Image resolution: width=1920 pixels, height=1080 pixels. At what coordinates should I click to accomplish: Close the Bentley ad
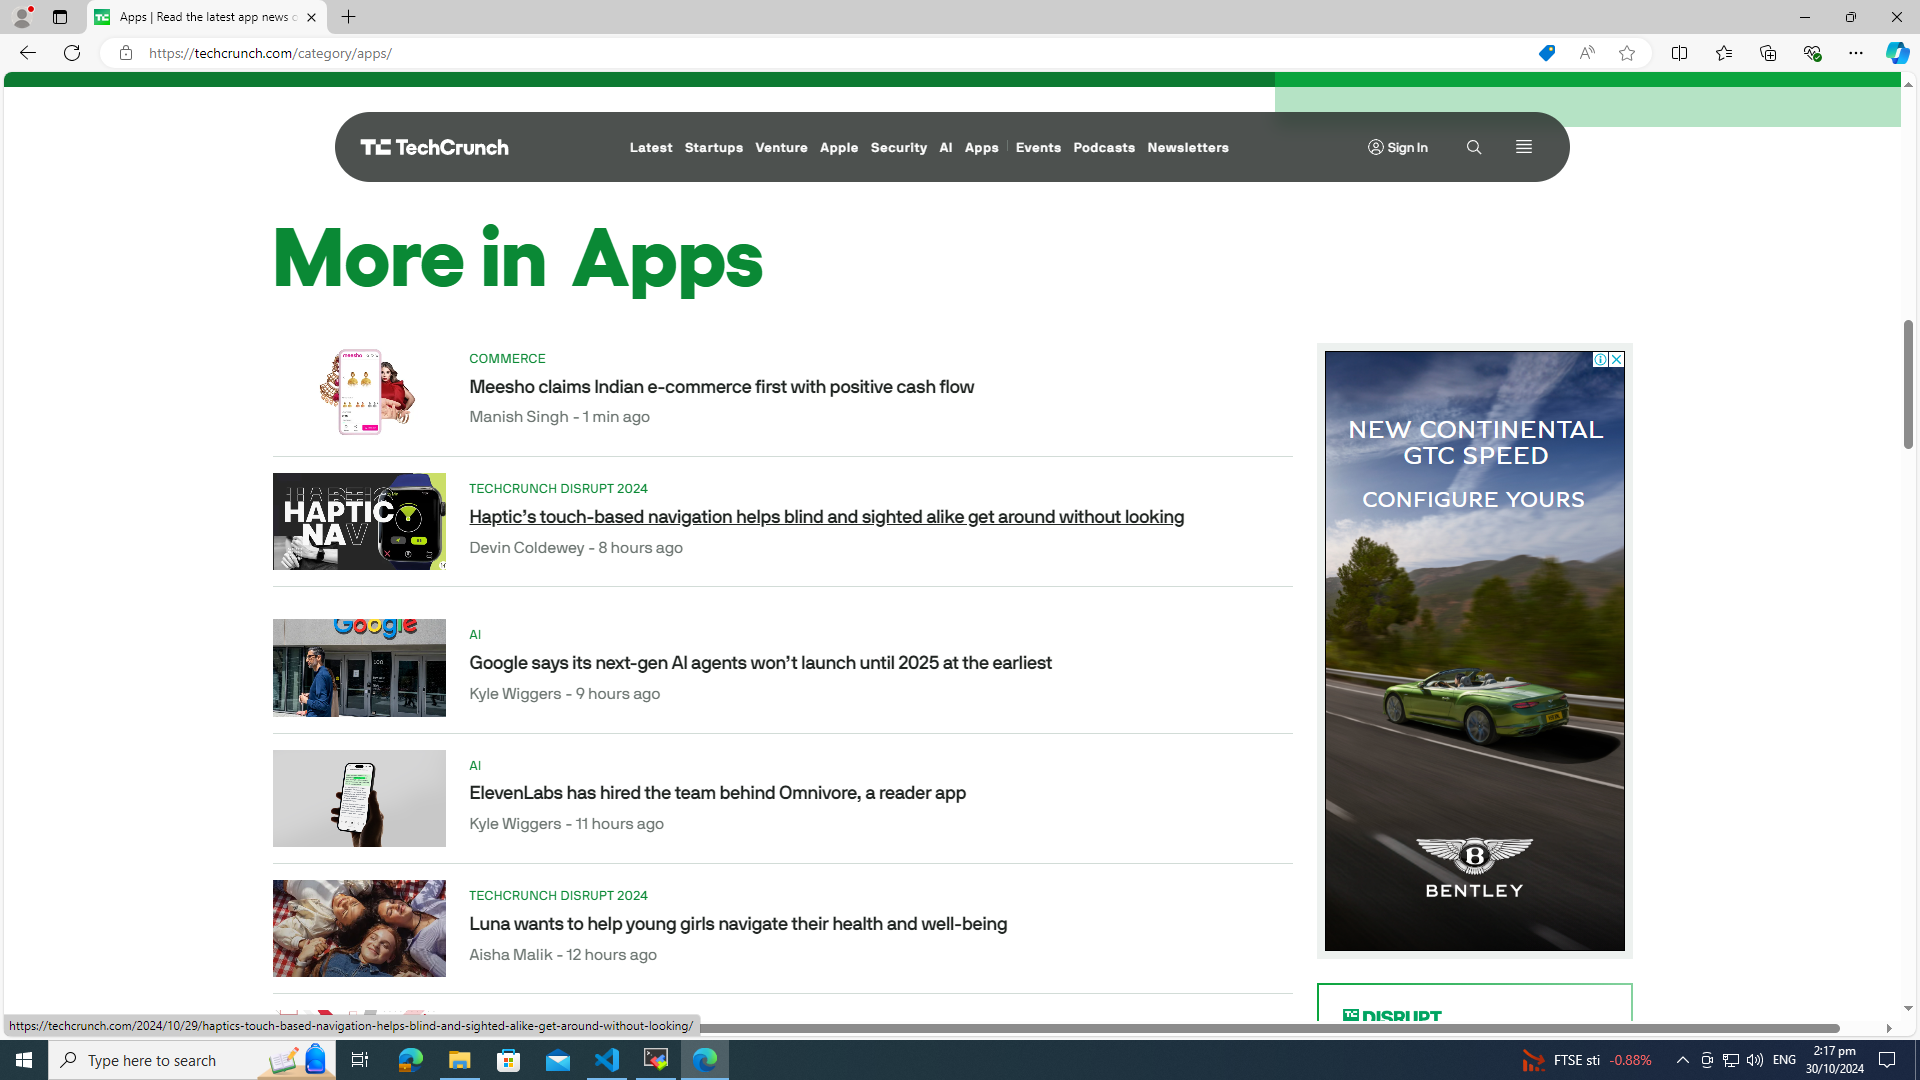point(1616,359)
